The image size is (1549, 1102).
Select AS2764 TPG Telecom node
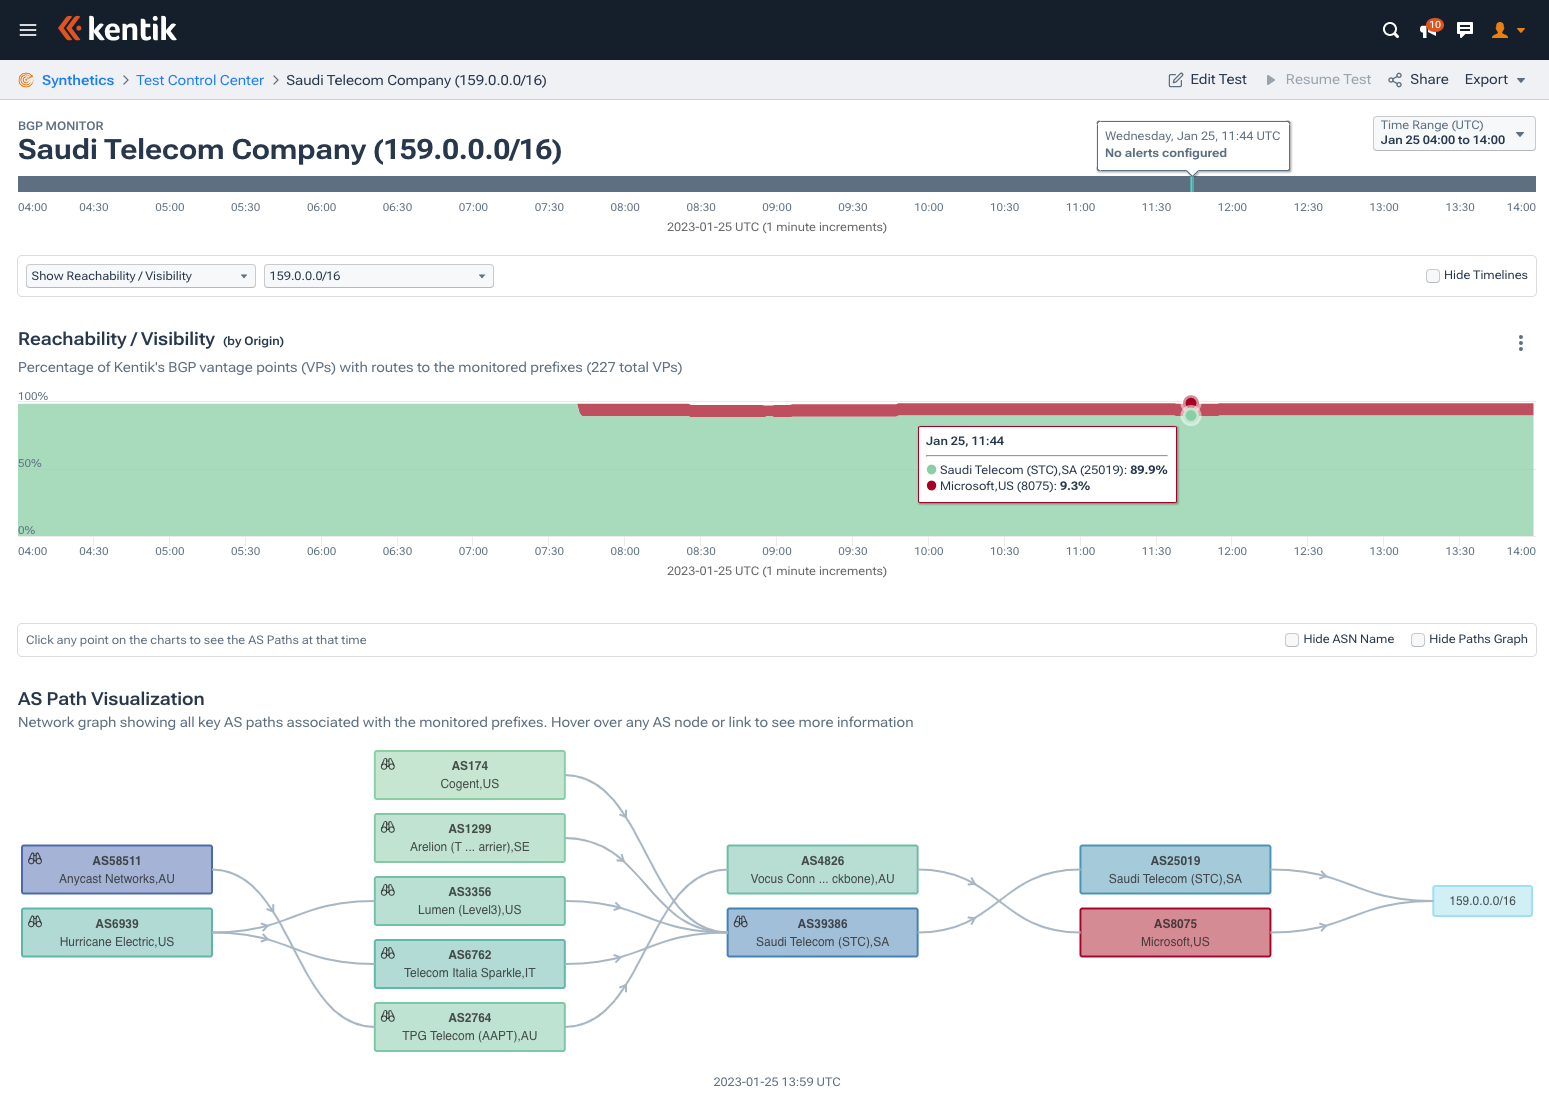point(470,1027)
